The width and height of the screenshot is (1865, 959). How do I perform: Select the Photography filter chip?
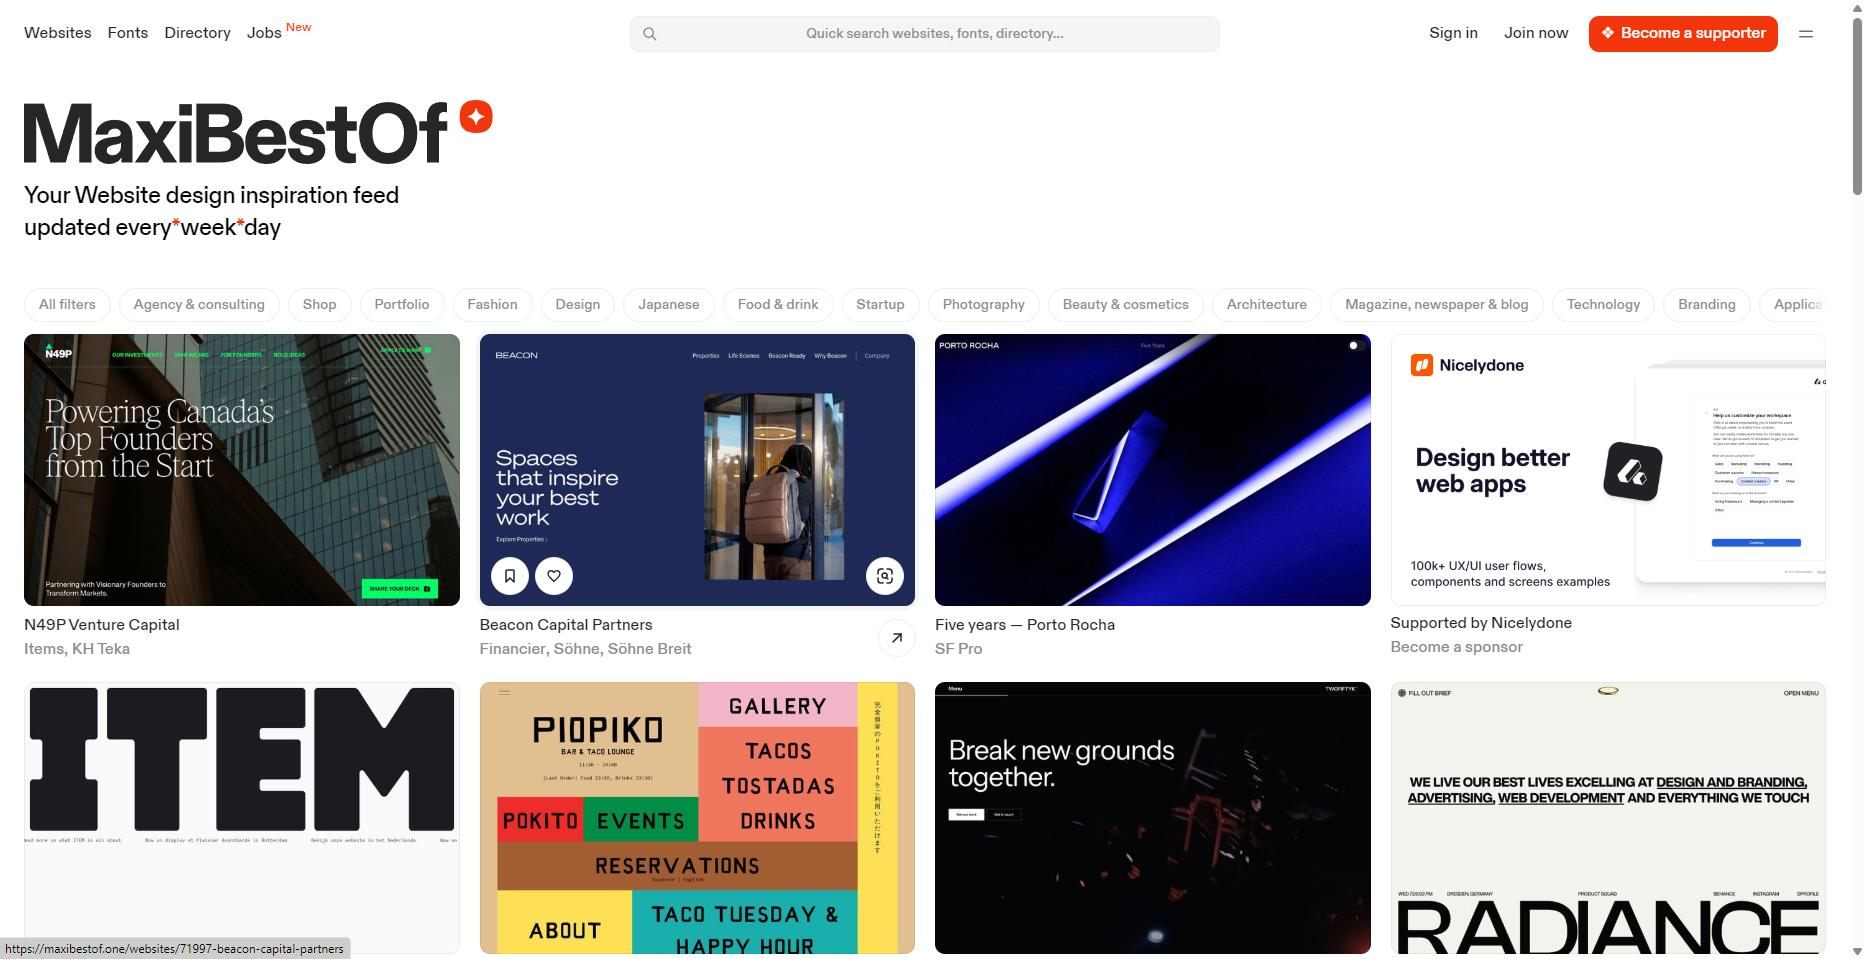click(x=984, y=305)
